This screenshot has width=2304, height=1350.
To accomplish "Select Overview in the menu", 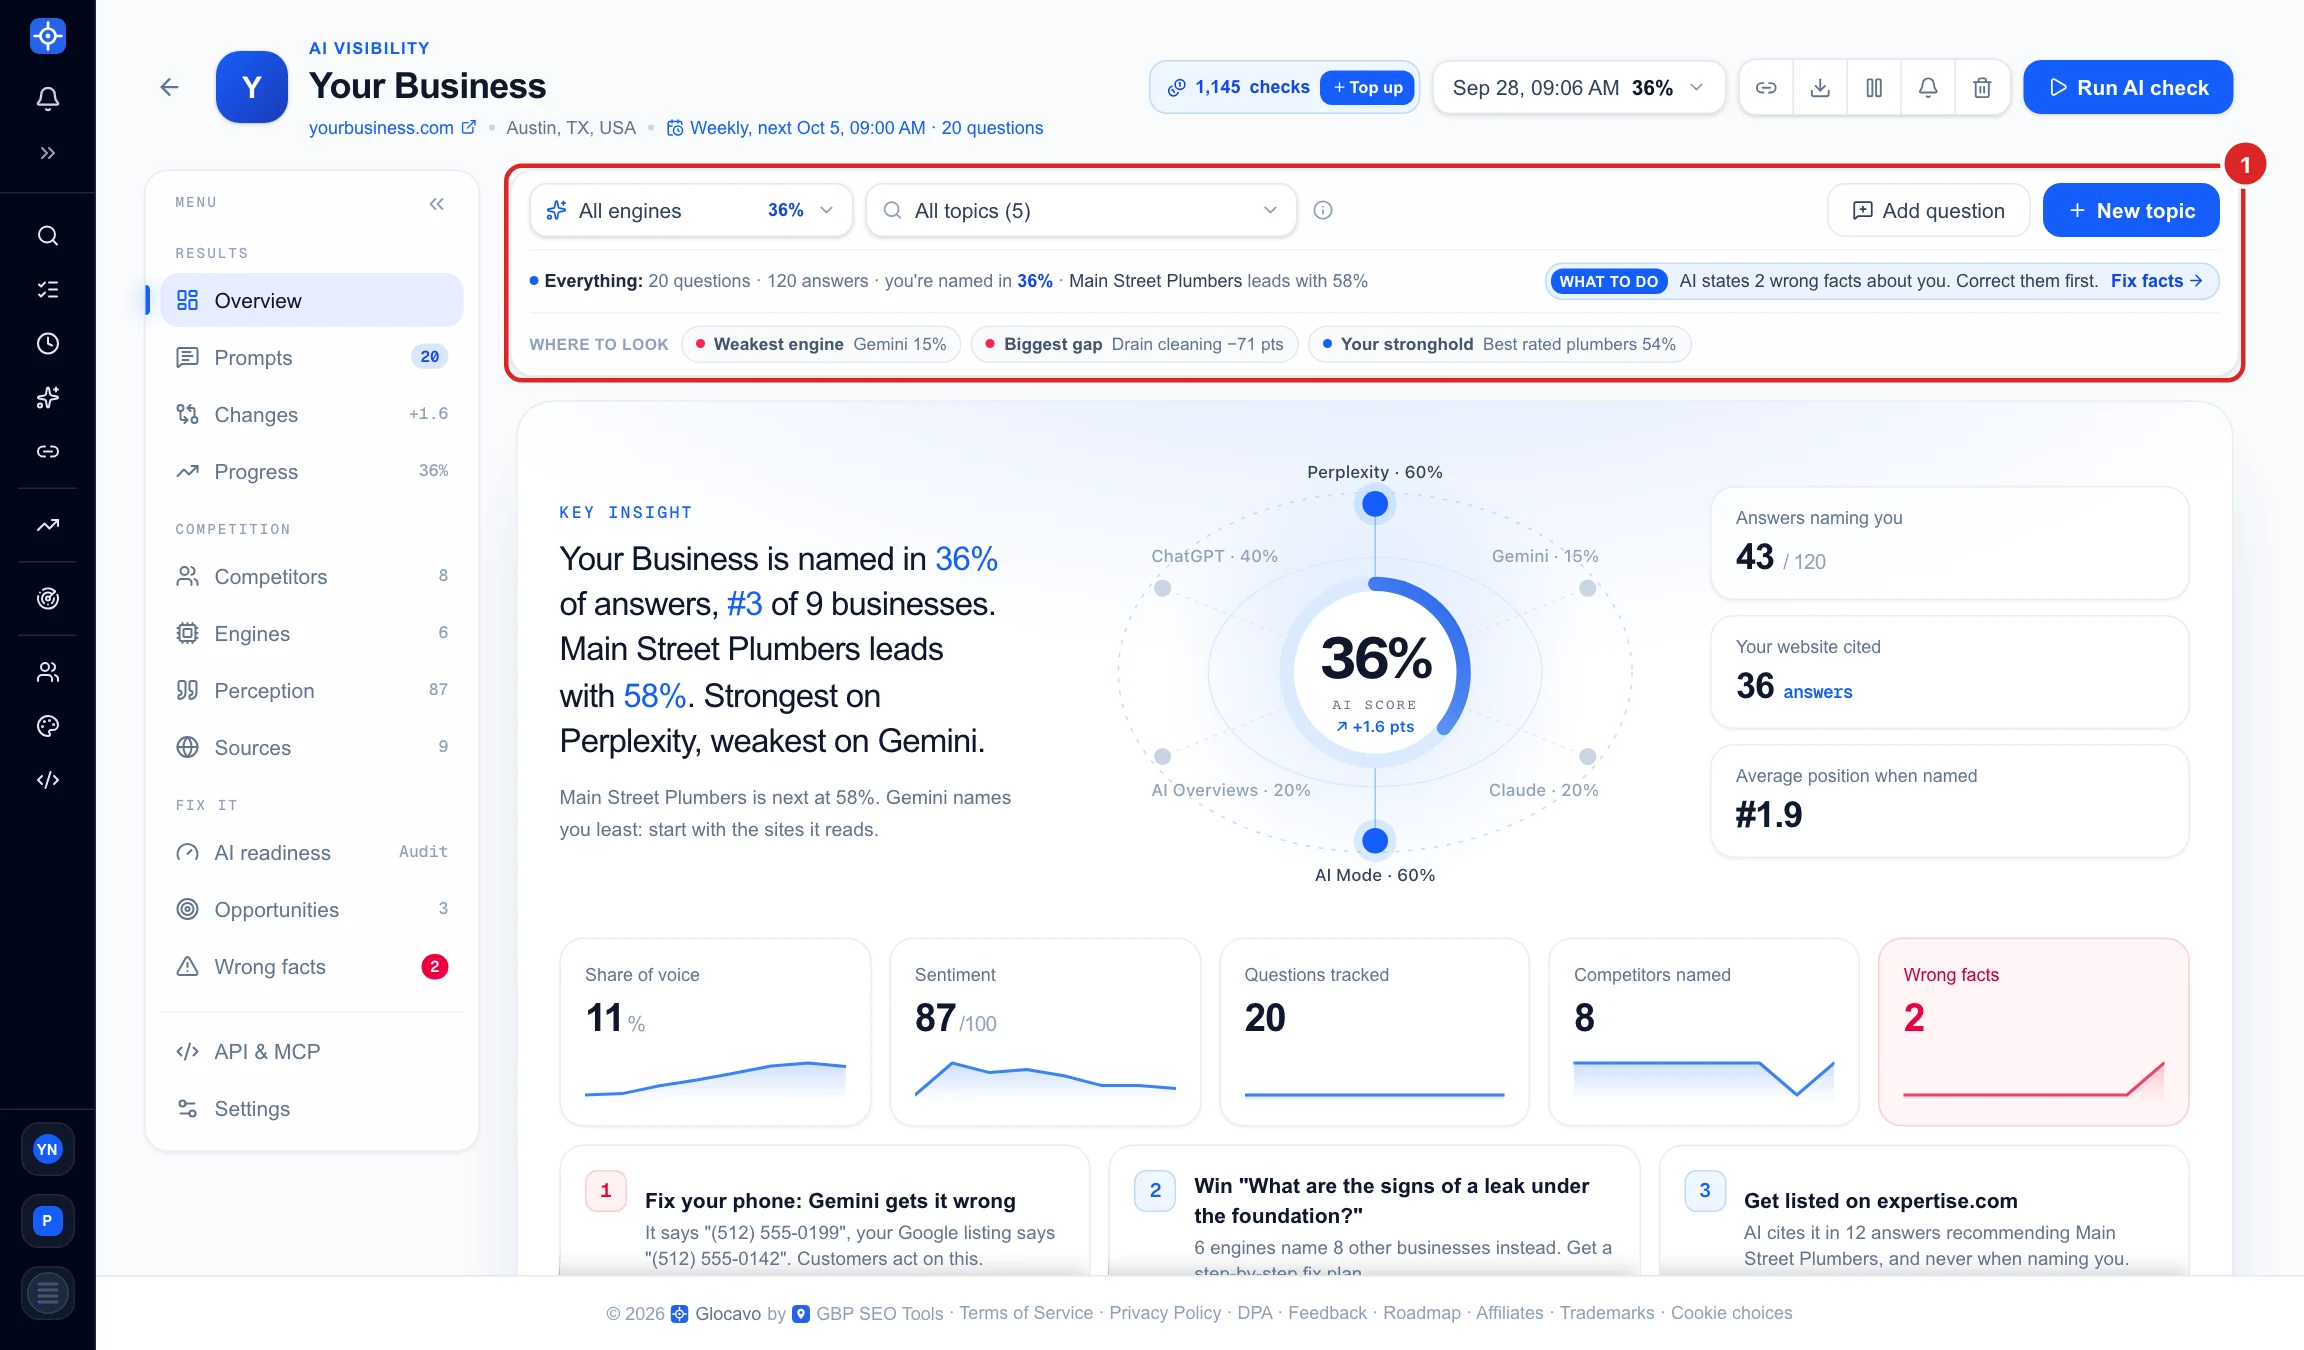I will pyautogui.click(x=311, y=300).
